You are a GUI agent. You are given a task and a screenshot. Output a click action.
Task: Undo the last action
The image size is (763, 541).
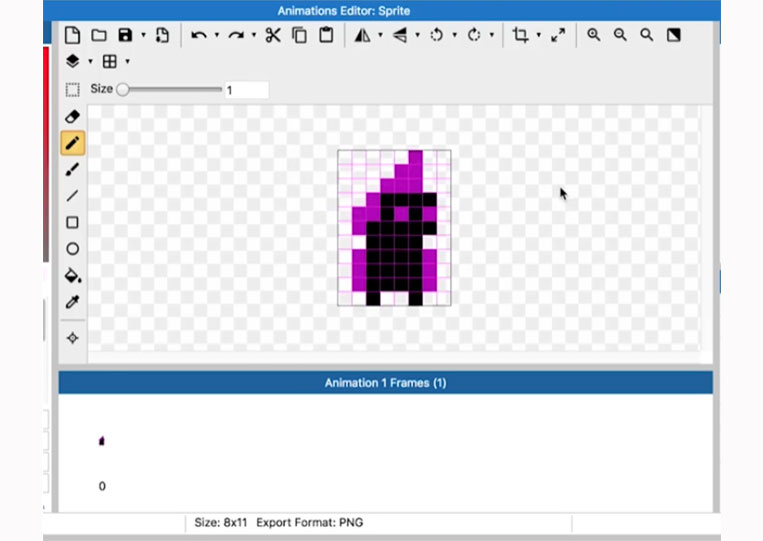199,35
